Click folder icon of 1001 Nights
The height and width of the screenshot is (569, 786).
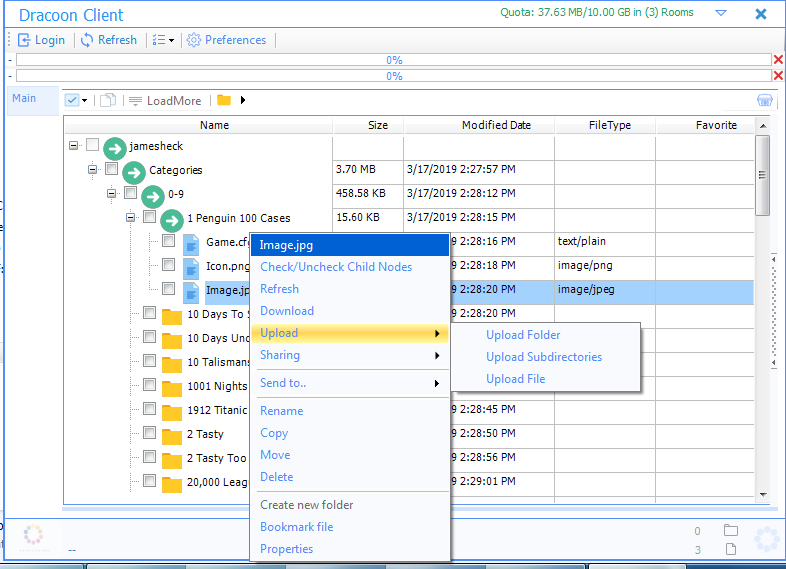coord(172,389)
